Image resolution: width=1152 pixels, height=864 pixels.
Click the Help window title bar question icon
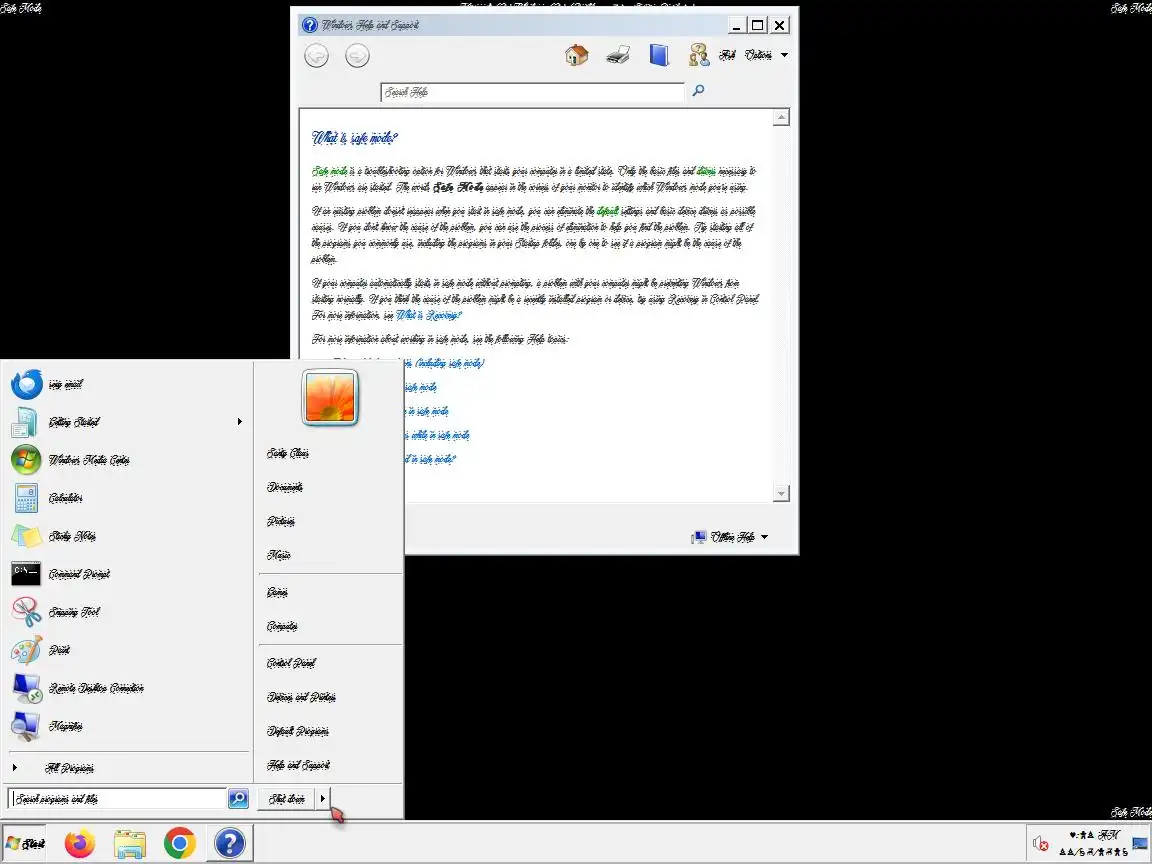click(x=310, y=25)
